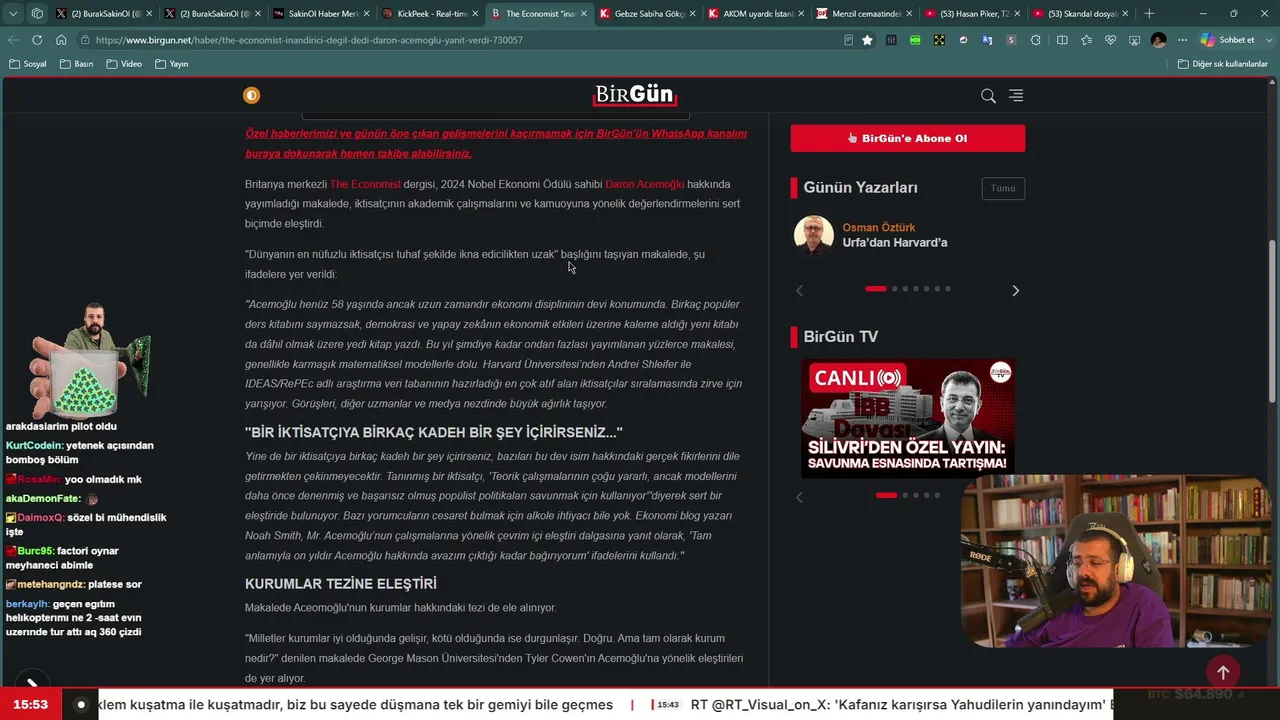Click the yellow-cornered expand extension icon
The width and height of the screenshot is (1280, 720).
tap(939, 40)
